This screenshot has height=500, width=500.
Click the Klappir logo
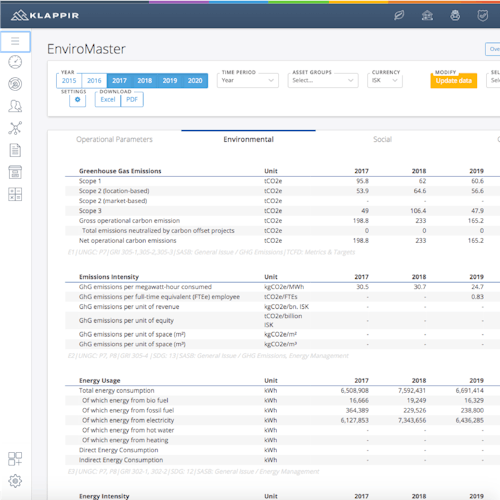pyautogui.click(x=45, y=15)
